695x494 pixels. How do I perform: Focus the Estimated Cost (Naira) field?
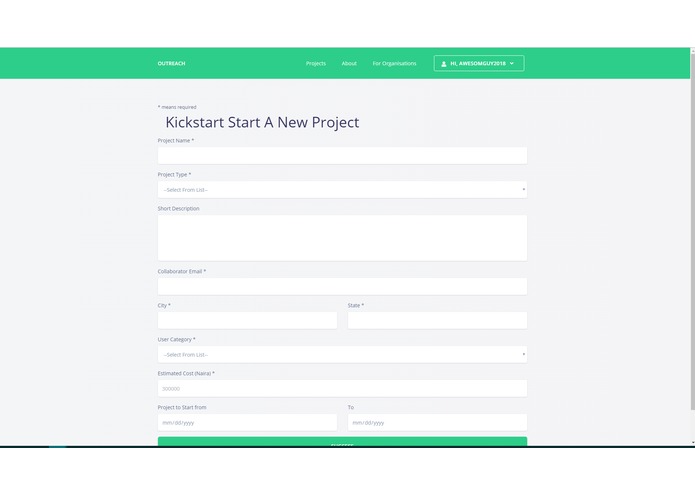[x=342, y=389]
